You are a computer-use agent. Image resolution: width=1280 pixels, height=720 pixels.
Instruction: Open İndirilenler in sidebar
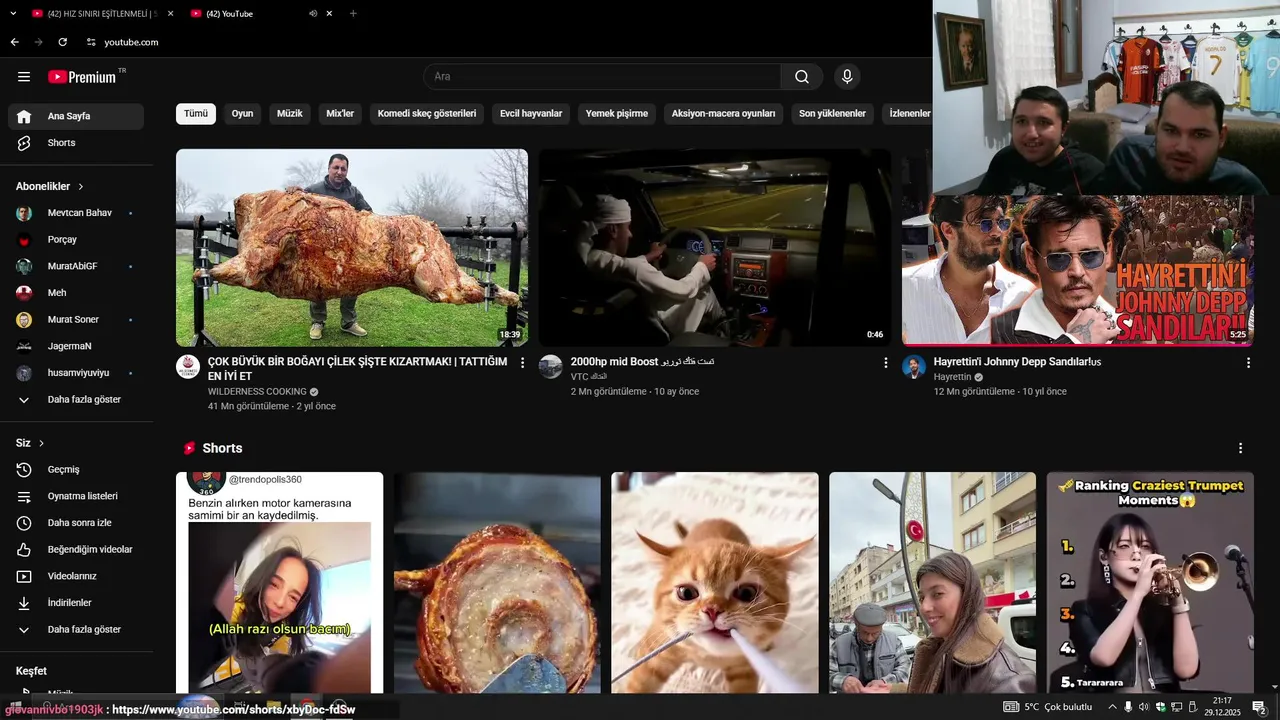tap(76, 603)
